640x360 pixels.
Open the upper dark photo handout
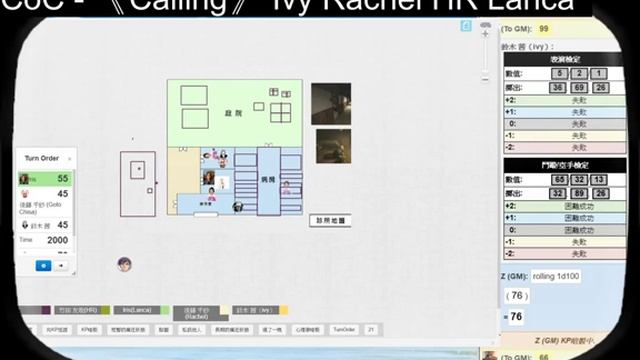pyautogui.click(x=331, y=104)
